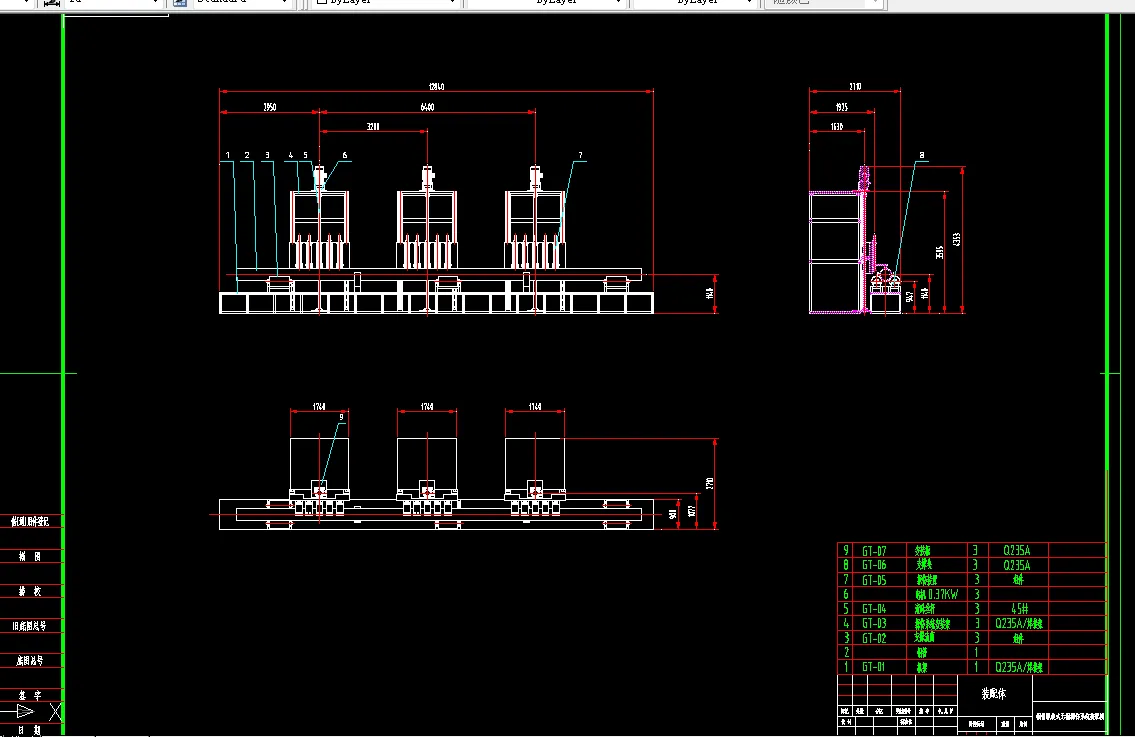Select the 2110 dimension in the side view
The width and height of the screenshot is (1135, 737).
pyautogui.click(x=855, y=87)
